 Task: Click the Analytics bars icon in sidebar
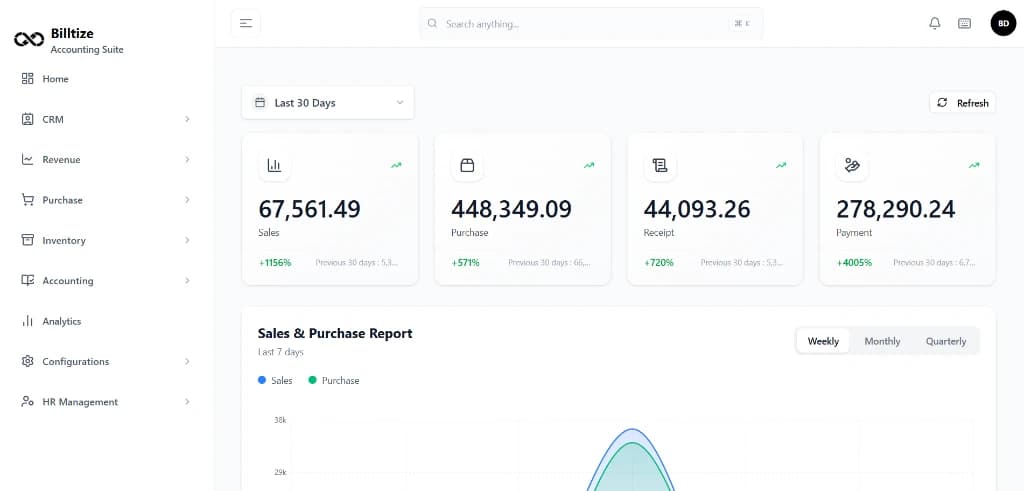pyautogui.click(x=27, y=321)
